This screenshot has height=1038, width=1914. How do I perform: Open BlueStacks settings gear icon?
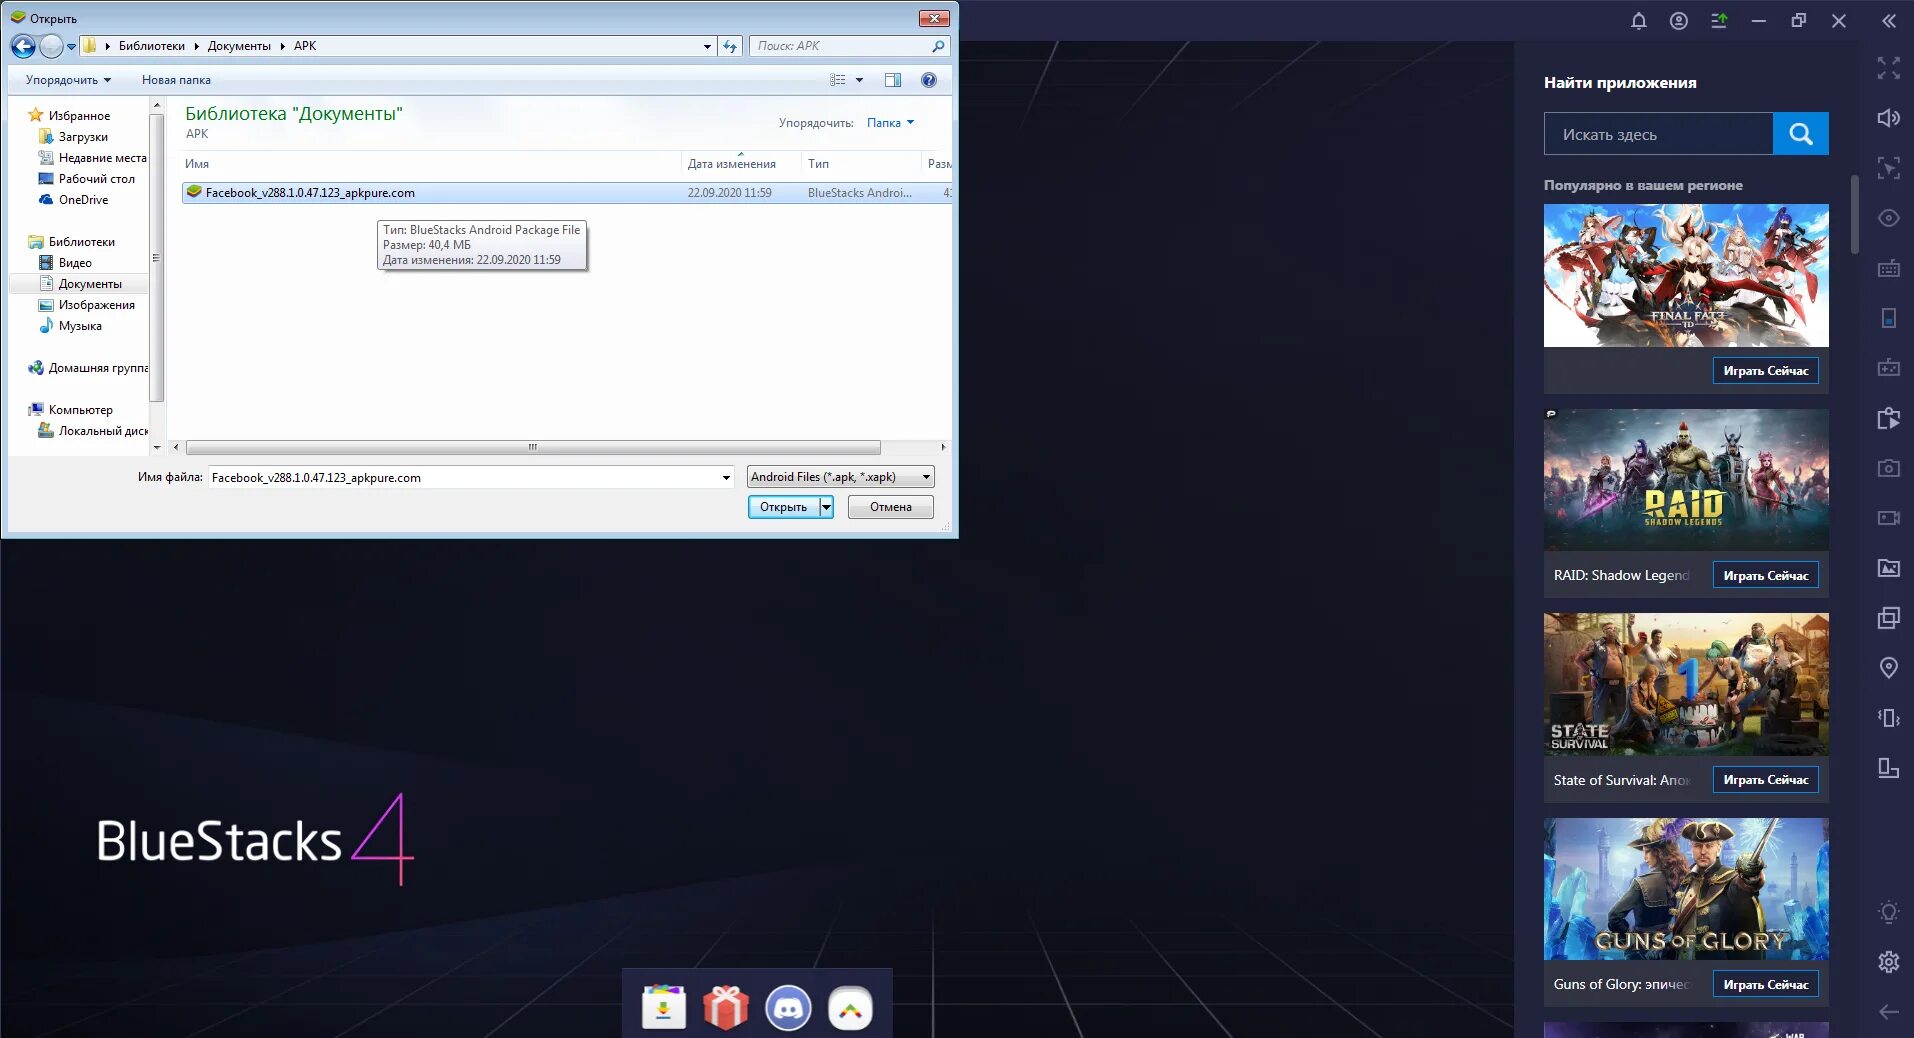(1888, 962)
